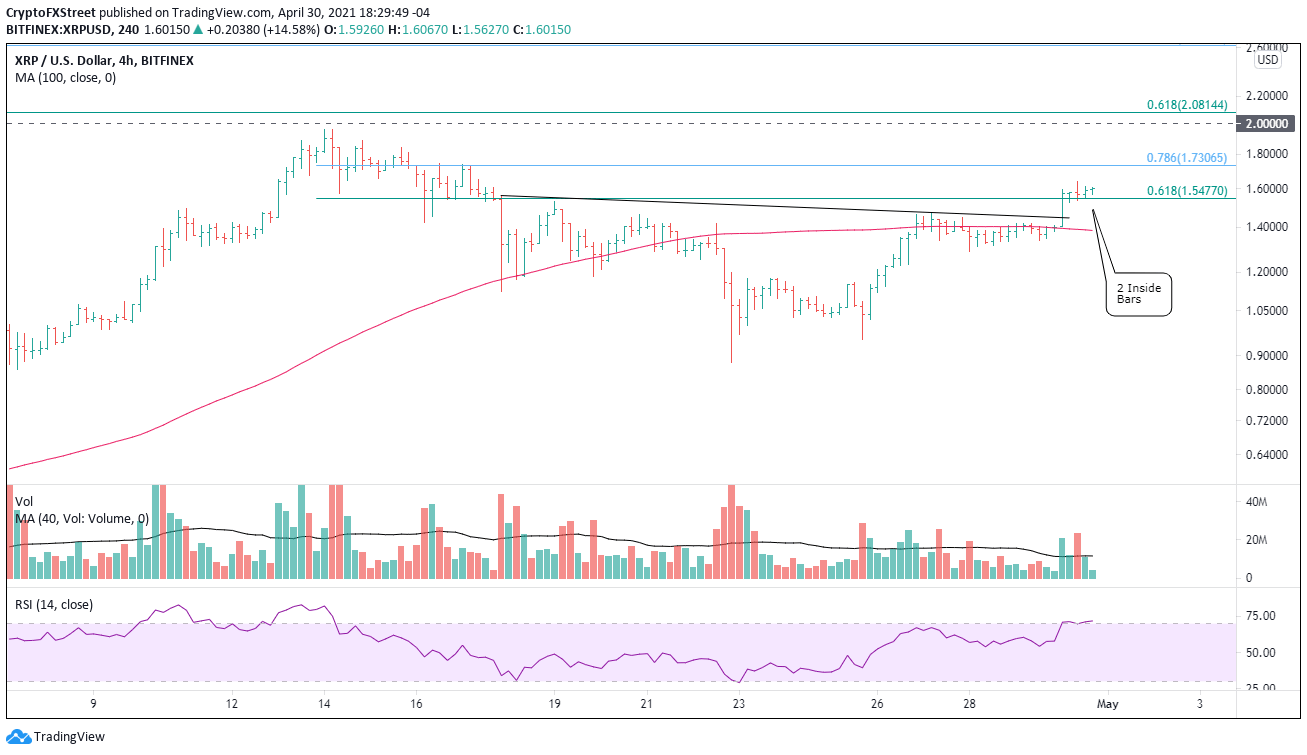Click the 1.40000 price axis value
Screen dimensions: 1307x755
click(1268, 227)
